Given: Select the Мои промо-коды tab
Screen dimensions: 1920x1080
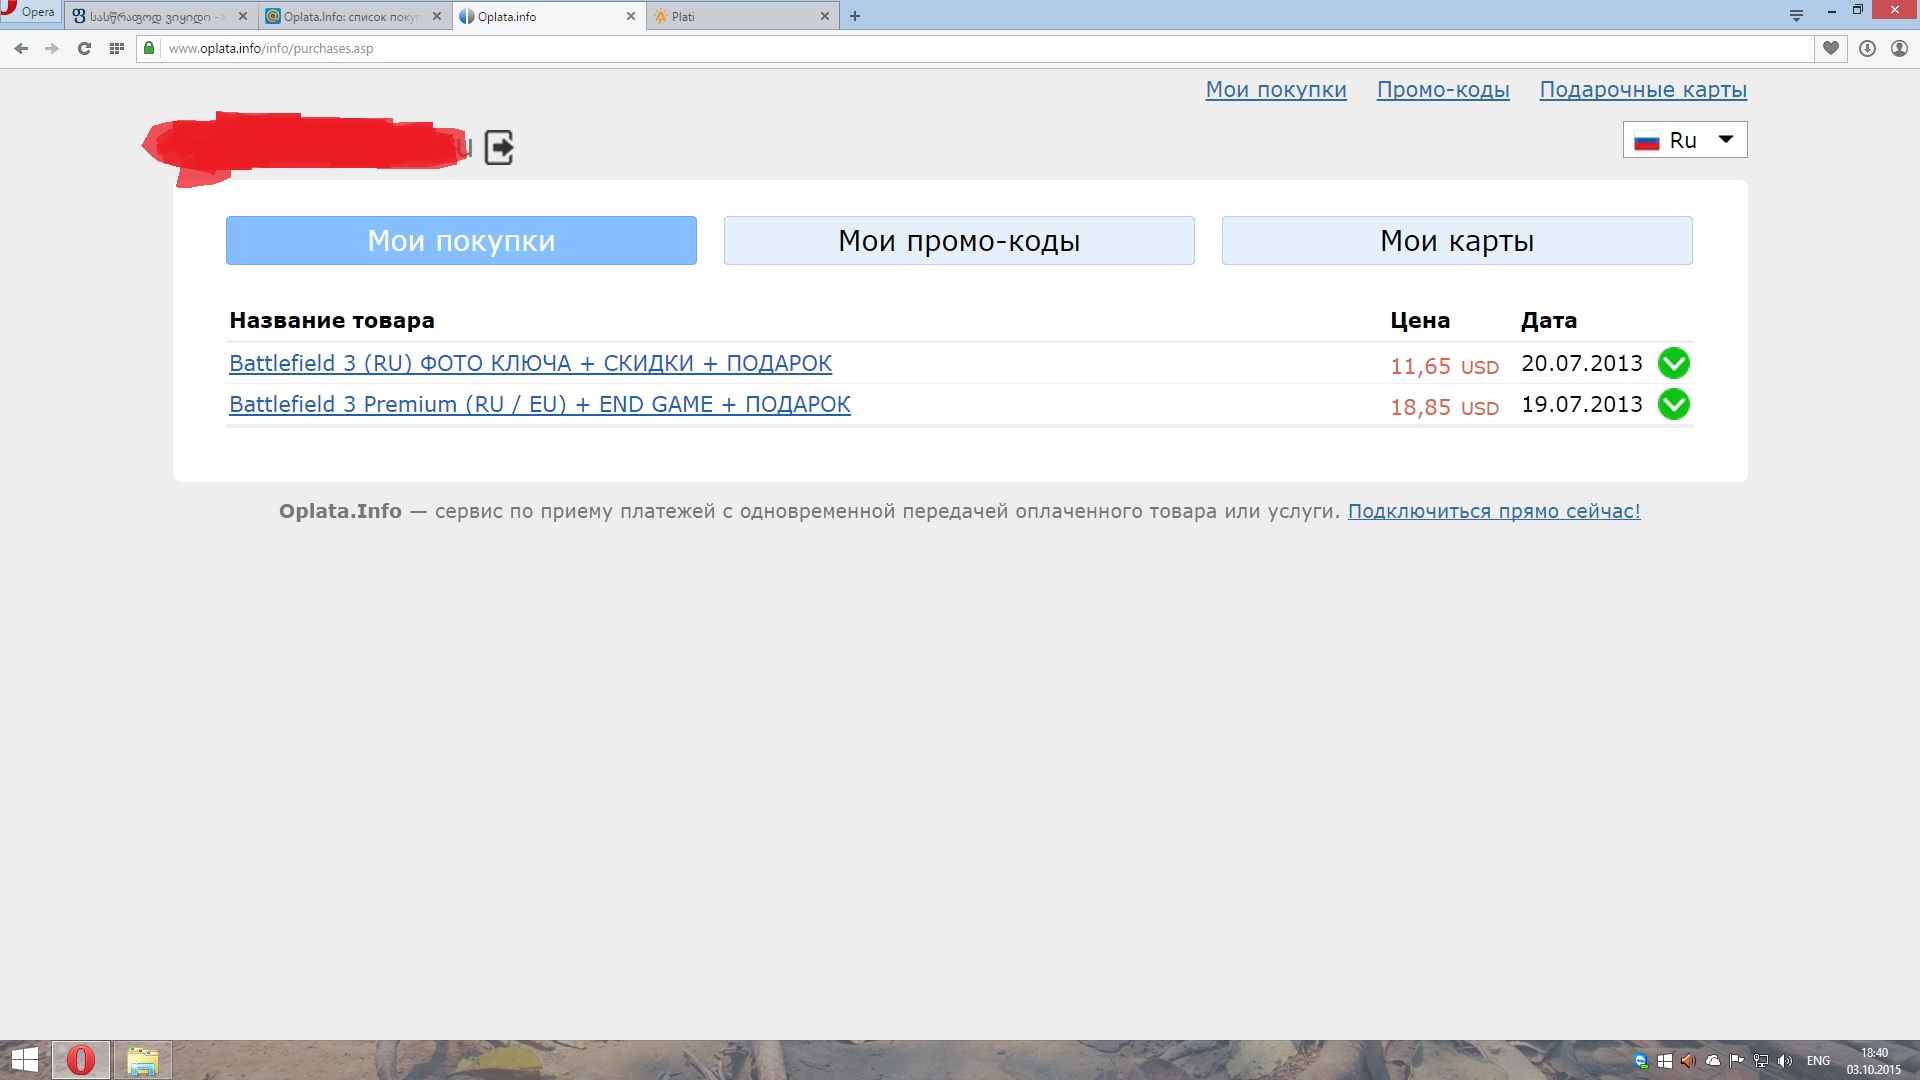Looking at the screenshot, I should pos(958,241).
